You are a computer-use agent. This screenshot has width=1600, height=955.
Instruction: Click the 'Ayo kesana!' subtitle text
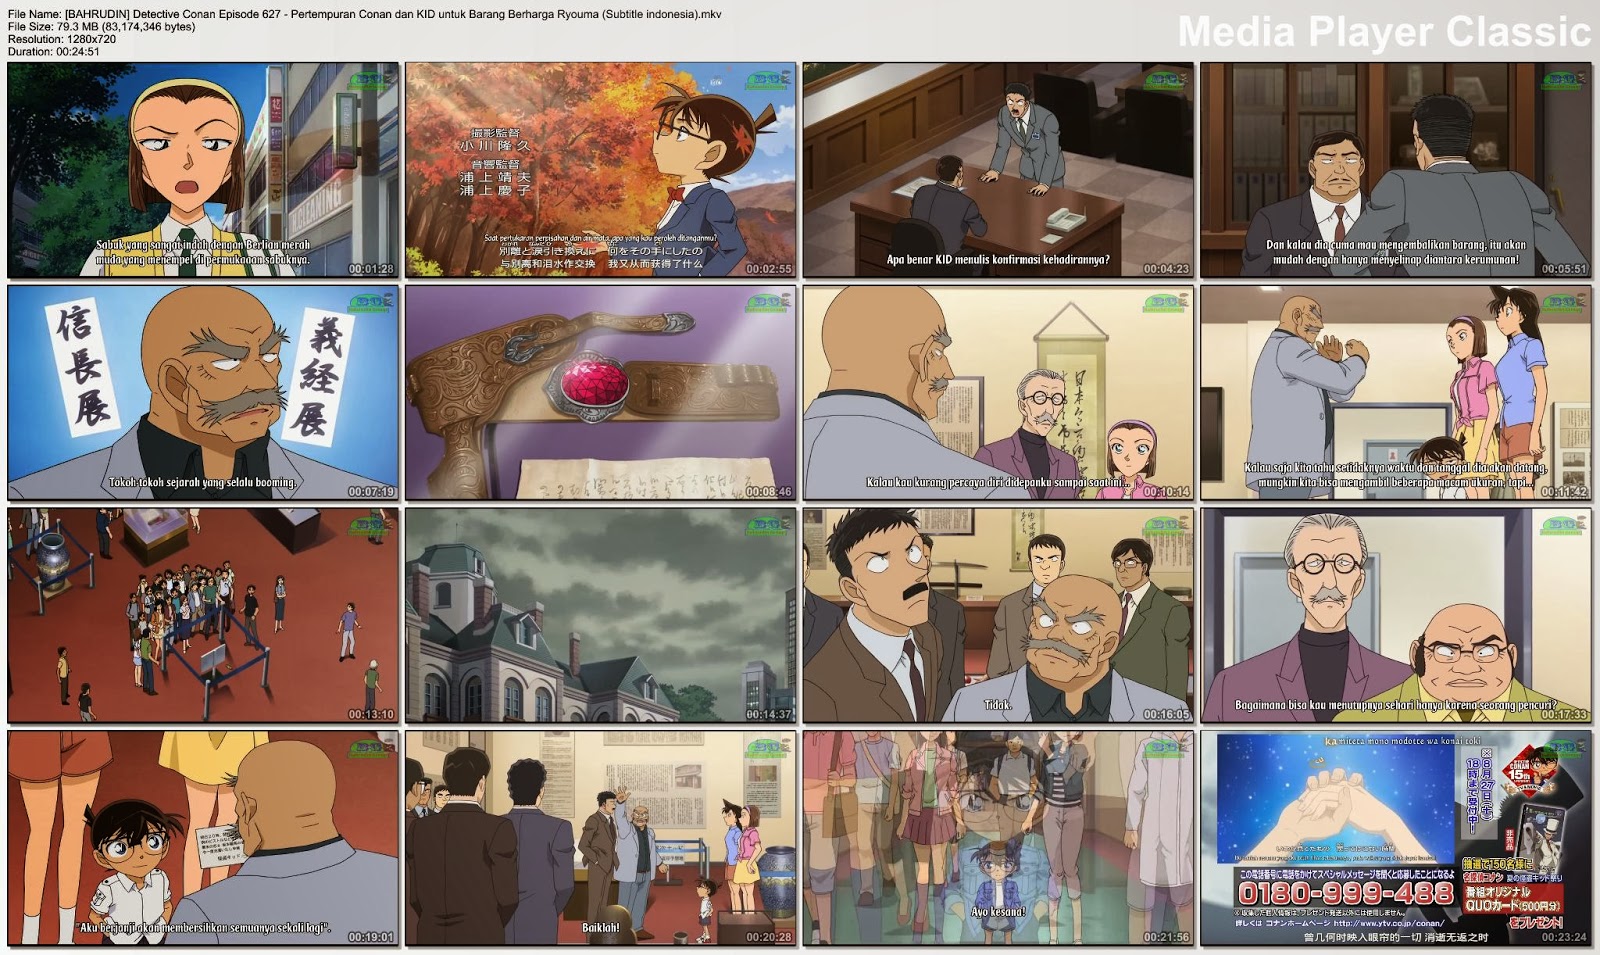click(998, 912)
